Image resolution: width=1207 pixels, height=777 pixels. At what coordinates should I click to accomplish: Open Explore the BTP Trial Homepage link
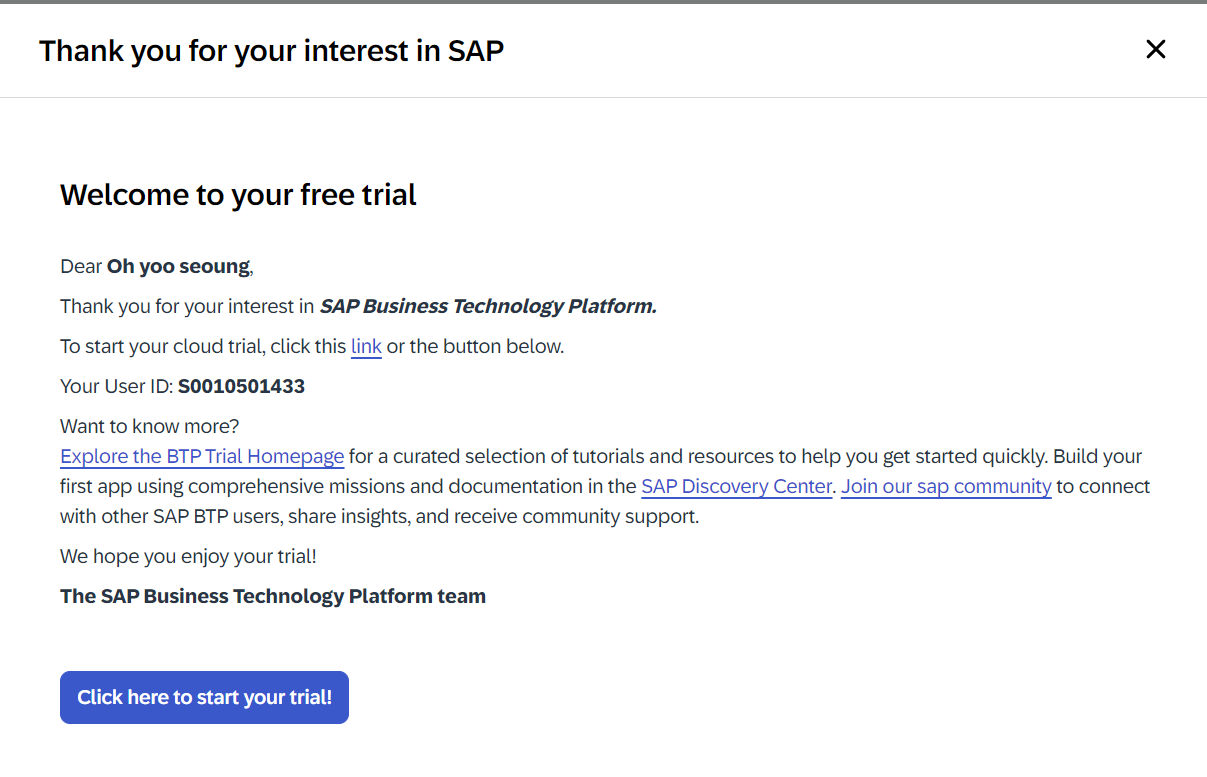click(202, 457)
